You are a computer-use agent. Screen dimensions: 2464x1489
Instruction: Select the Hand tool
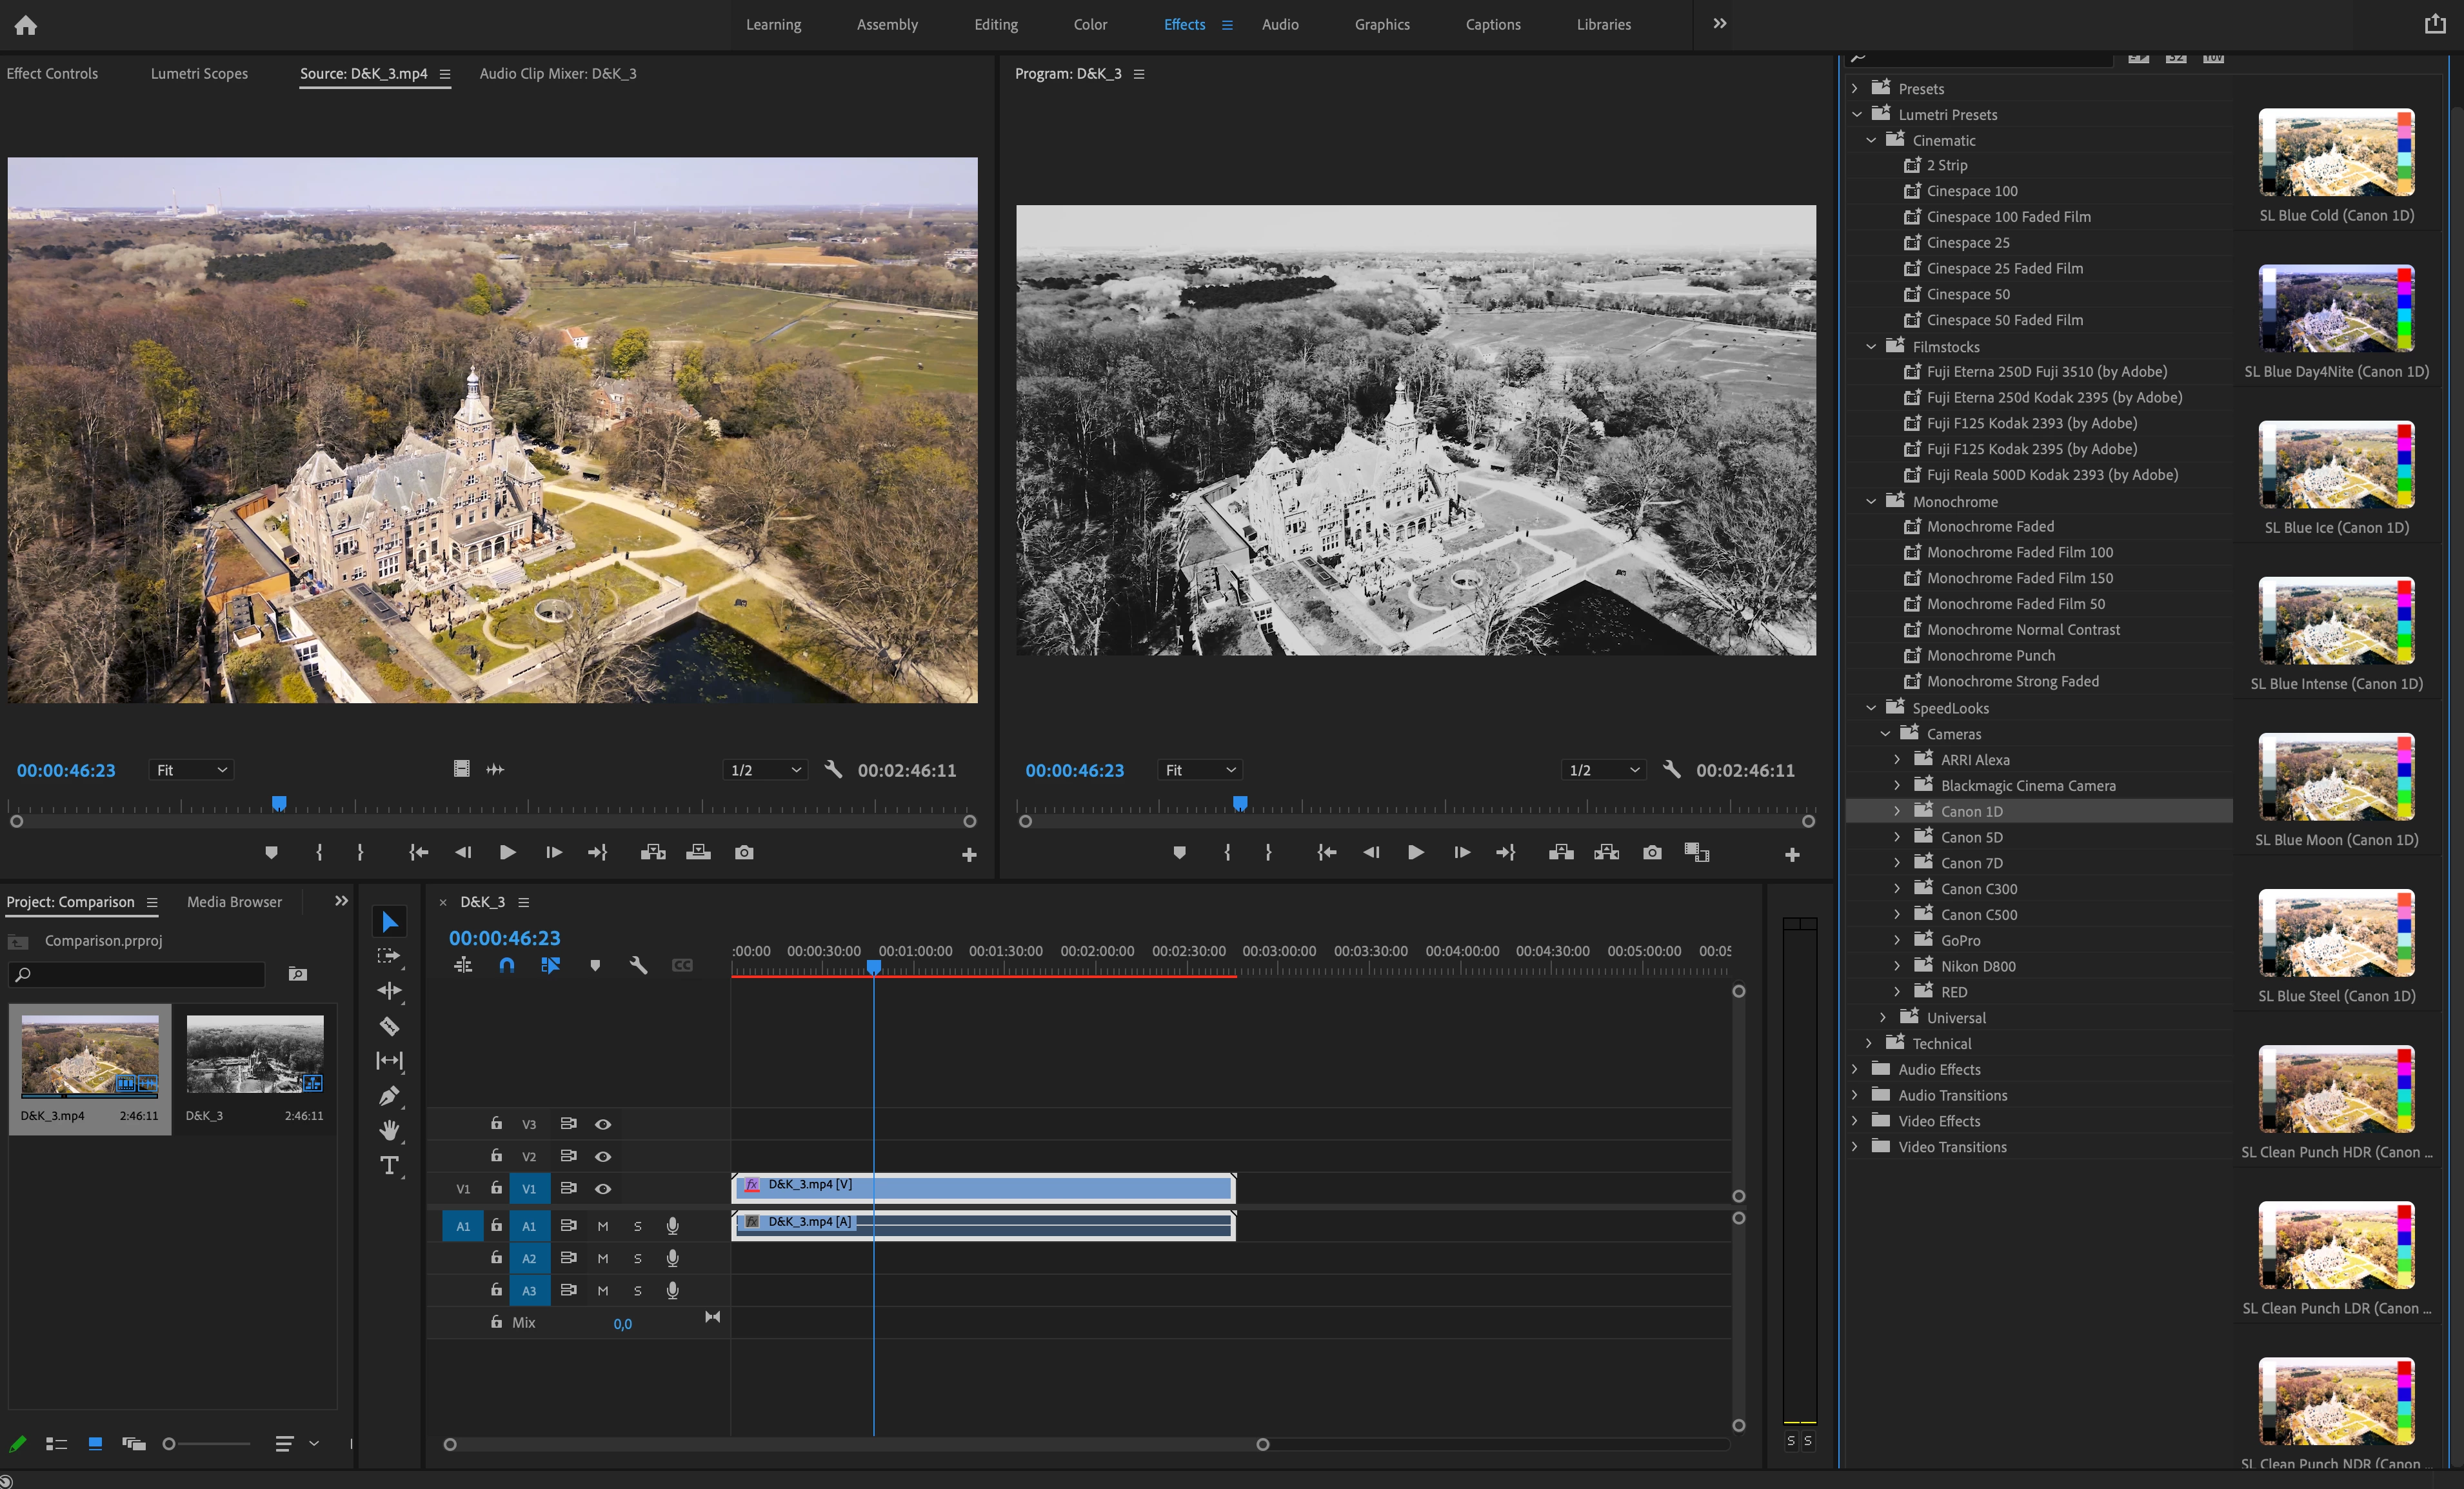[389, 1130]
